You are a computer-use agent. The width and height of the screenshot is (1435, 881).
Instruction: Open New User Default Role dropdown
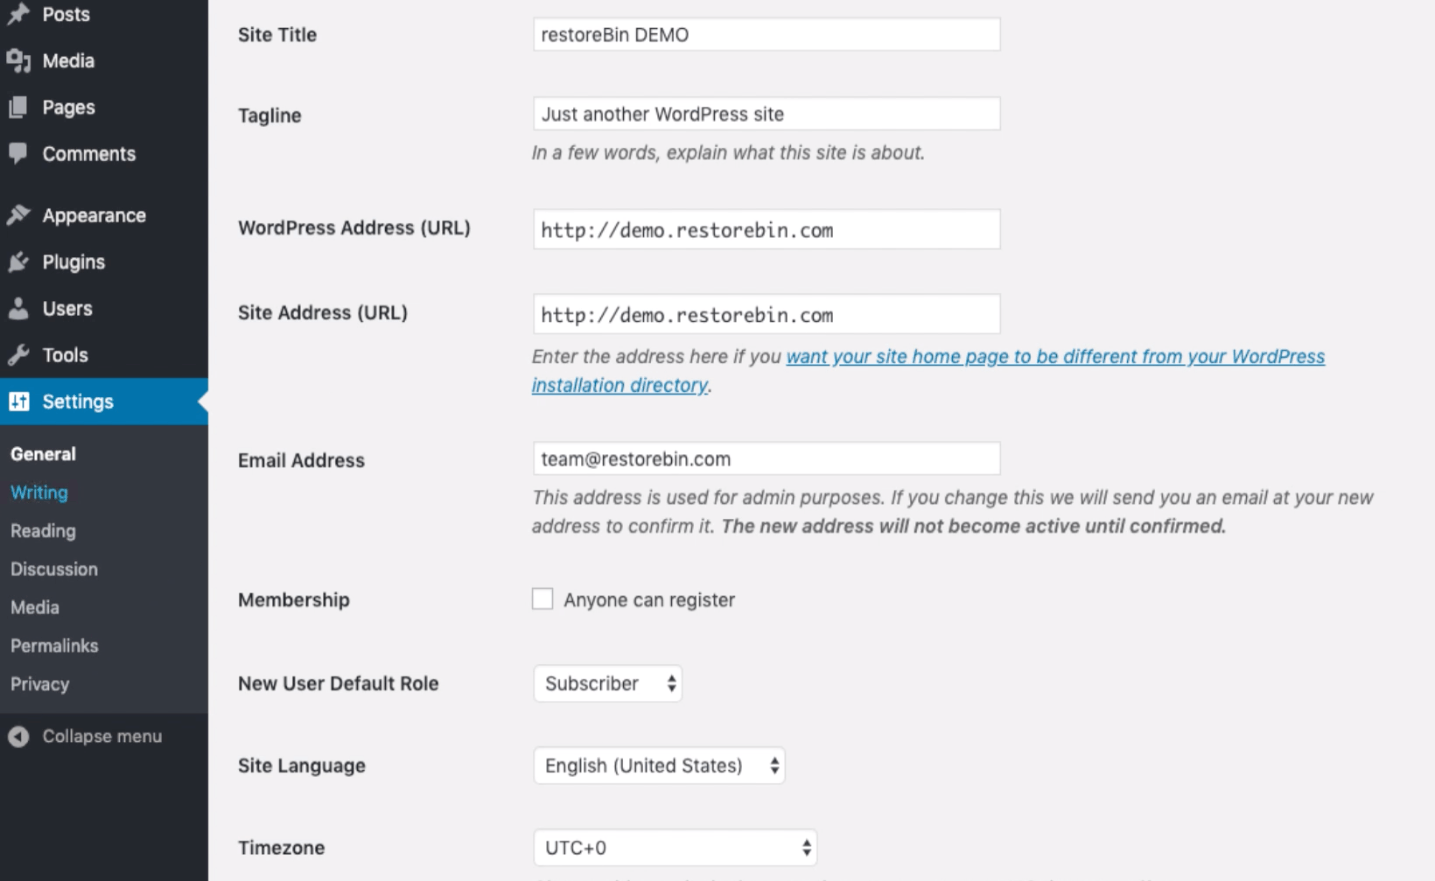[608, 684]
